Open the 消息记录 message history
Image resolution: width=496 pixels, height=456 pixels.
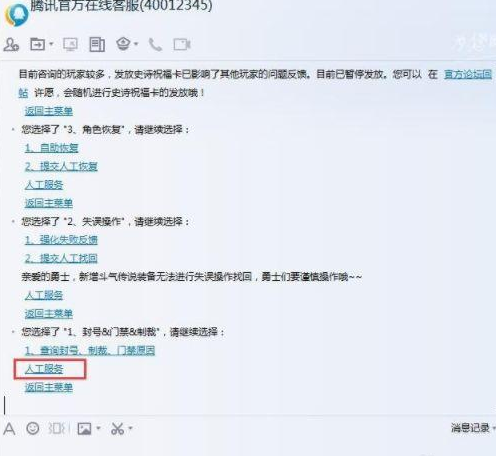tap(470, 428)
